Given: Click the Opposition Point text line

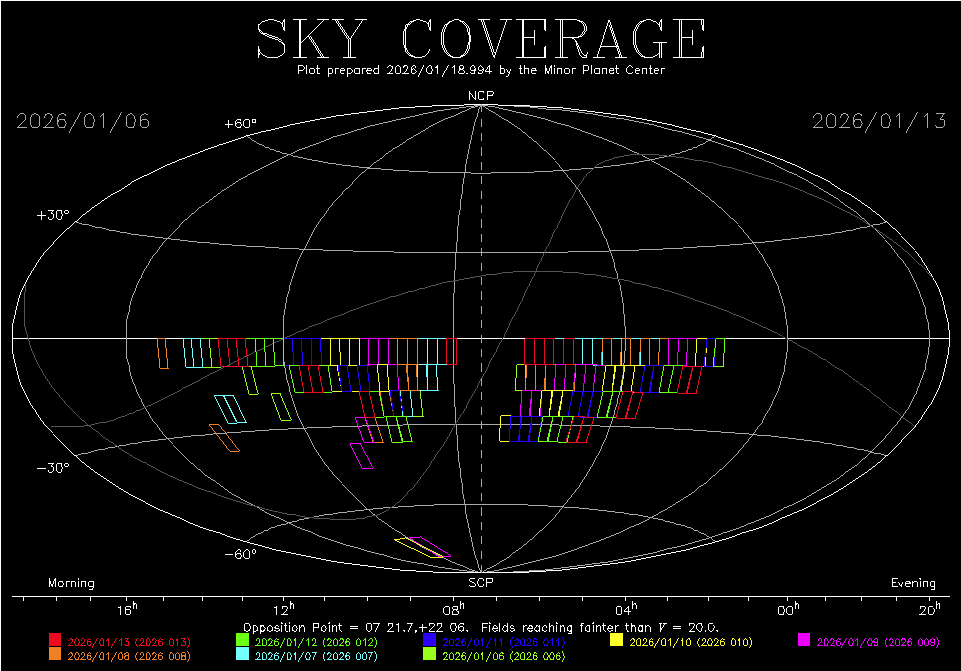Looking at the screenshot, I should (x=480, y=624).
